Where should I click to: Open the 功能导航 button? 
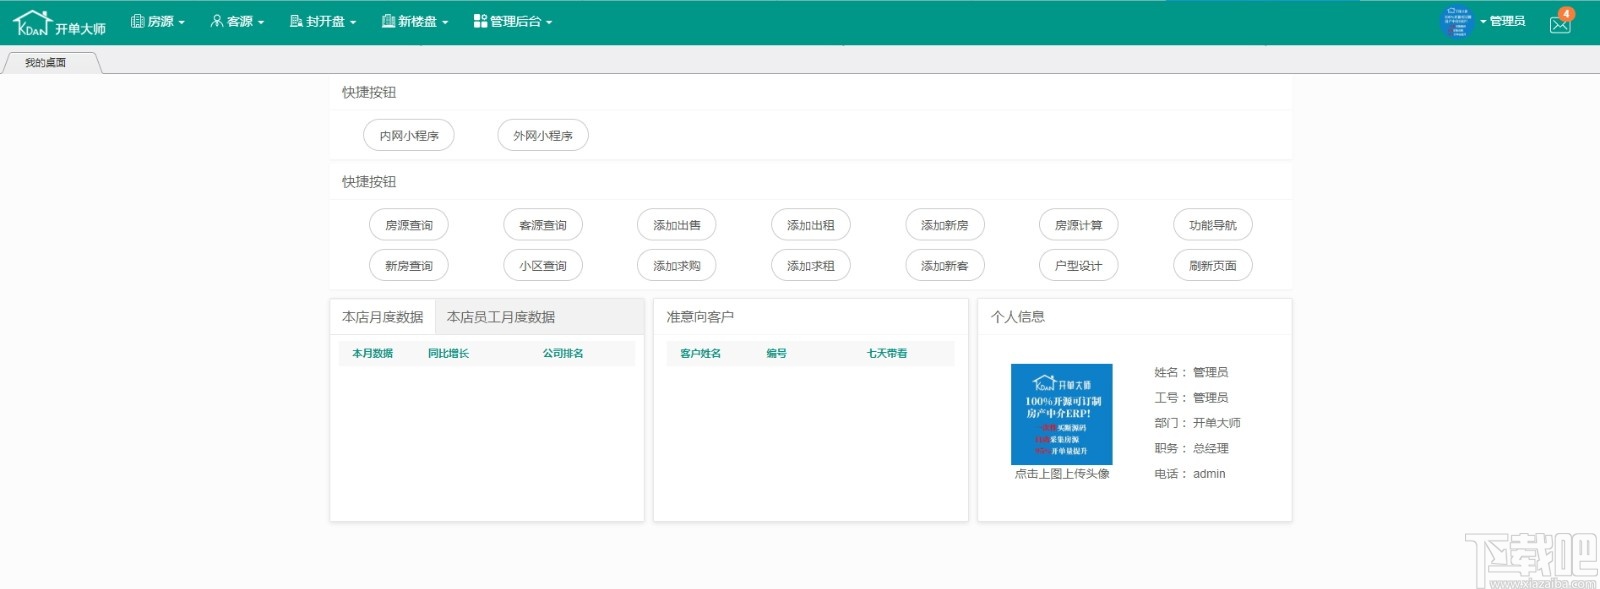(x=1213, y=225)
